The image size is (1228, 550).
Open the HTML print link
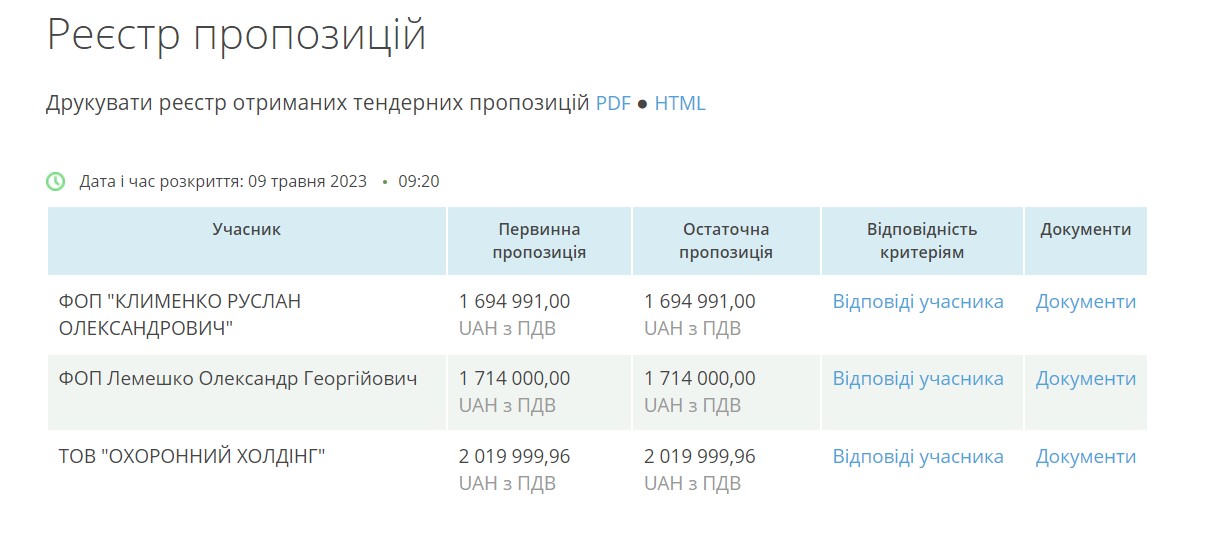[680, 103]
